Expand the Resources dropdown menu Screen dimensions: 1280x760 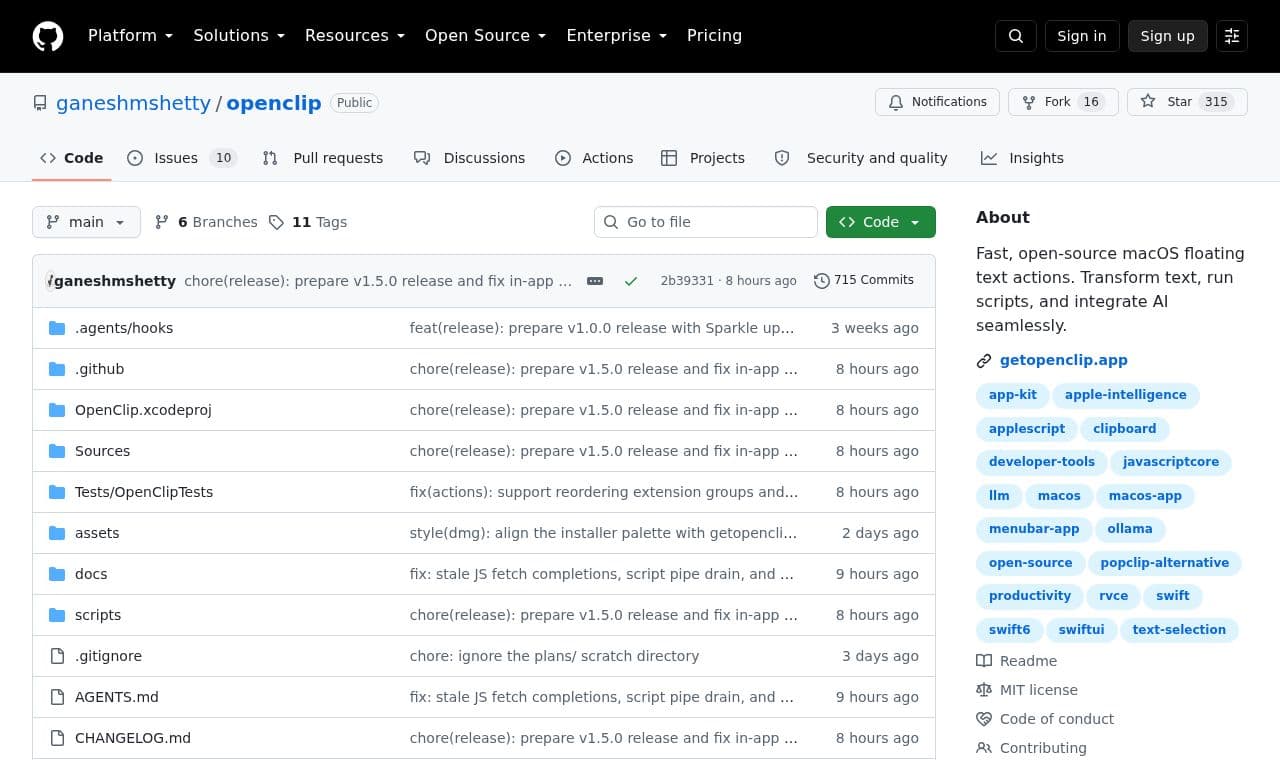click(x=355, y=36)
